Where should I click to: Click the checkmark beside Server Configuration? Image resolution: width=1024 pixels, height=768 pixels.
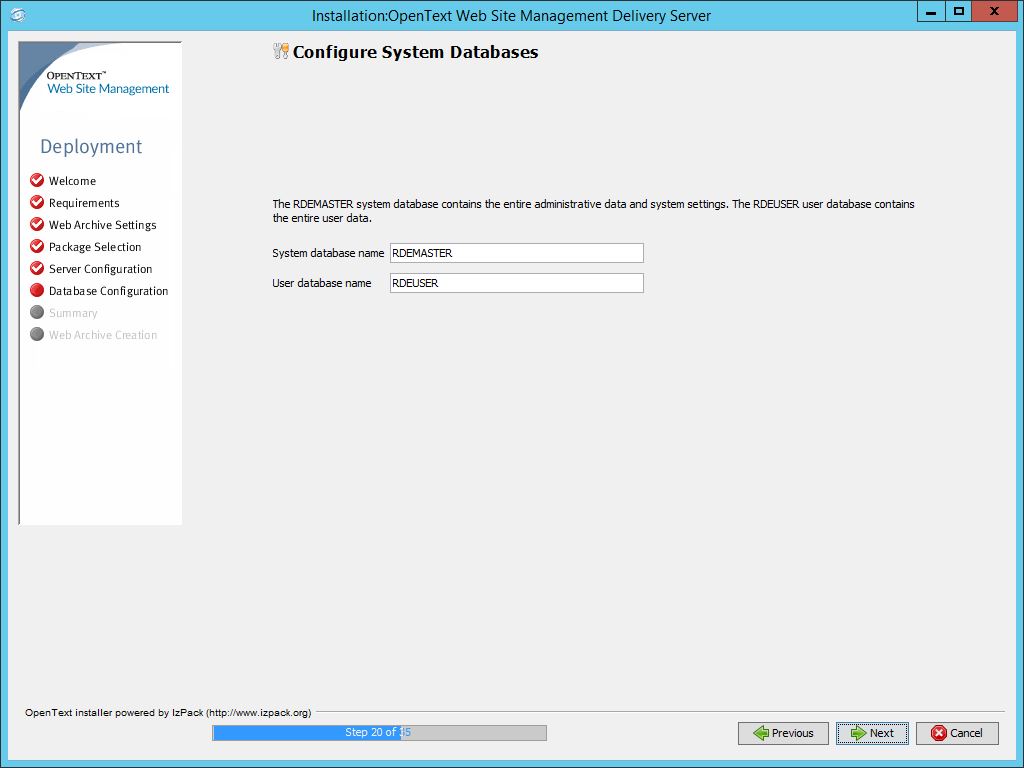pyautogui.click(x=37, y=268)
